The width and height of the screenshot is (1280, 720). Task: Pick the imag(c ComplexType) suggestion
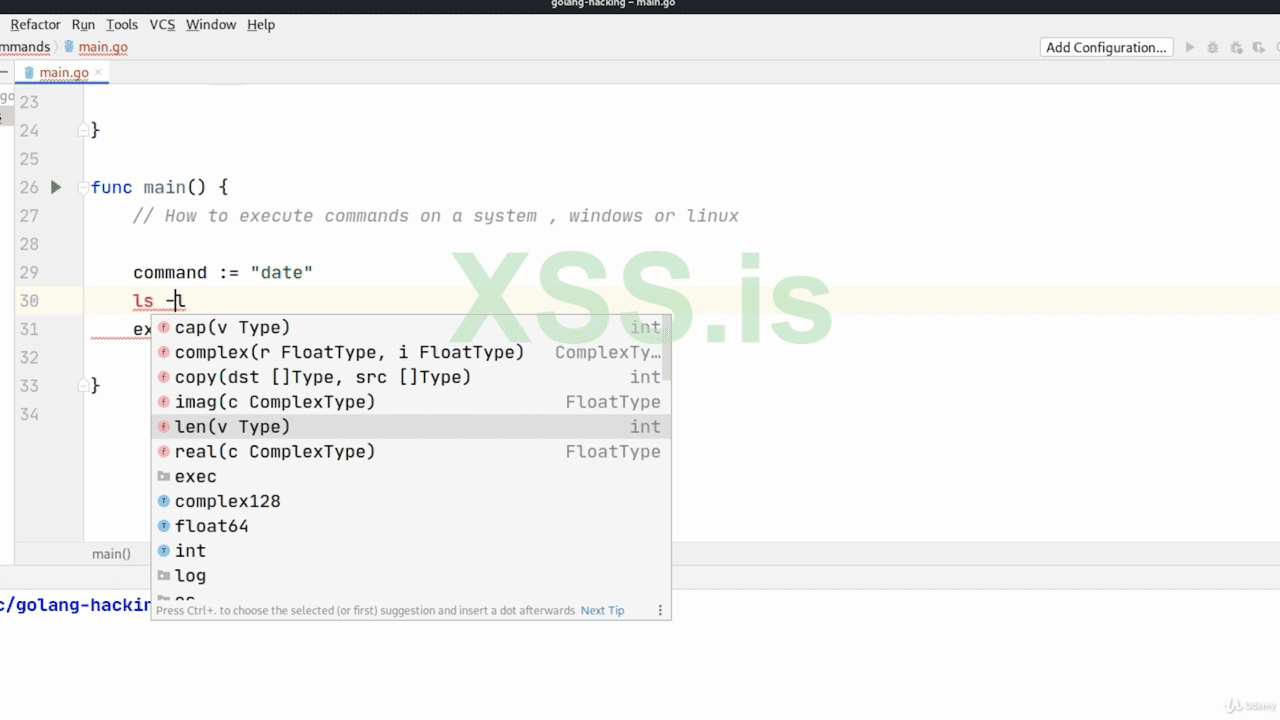click(410, 402)
